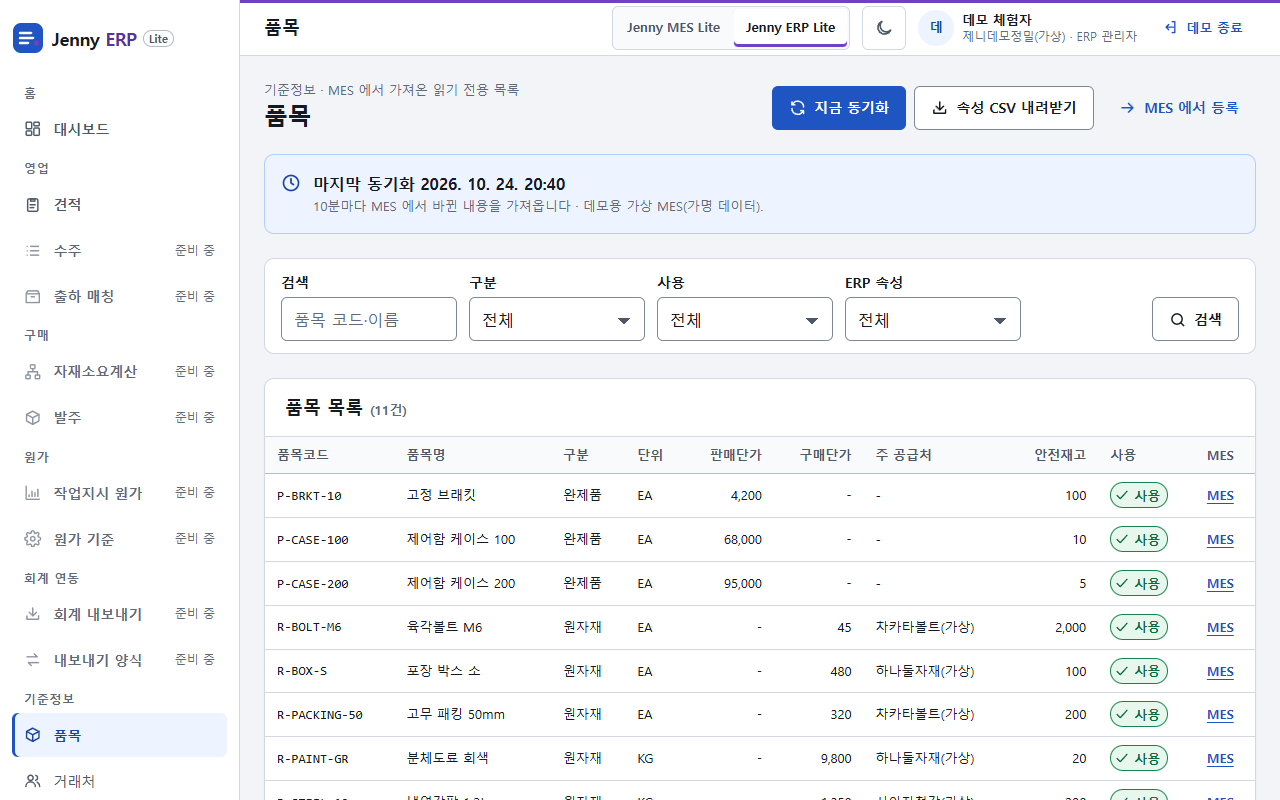Follow the MES 에서 등록 link

[x=1179, y=108]
